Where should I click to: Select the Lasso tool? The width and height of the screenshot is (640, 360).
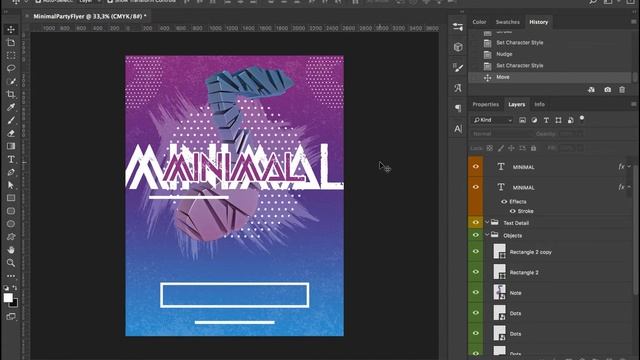(x=11, y=68)
